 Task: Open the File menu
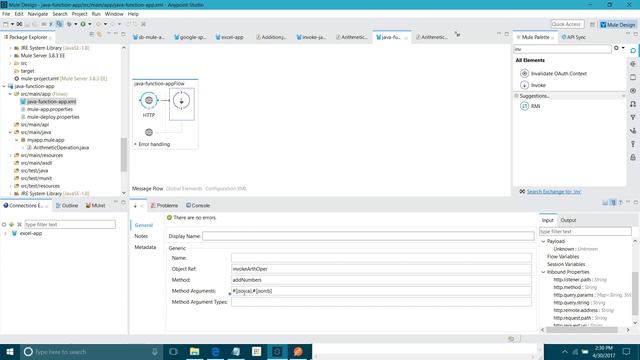tap(6, 14)
